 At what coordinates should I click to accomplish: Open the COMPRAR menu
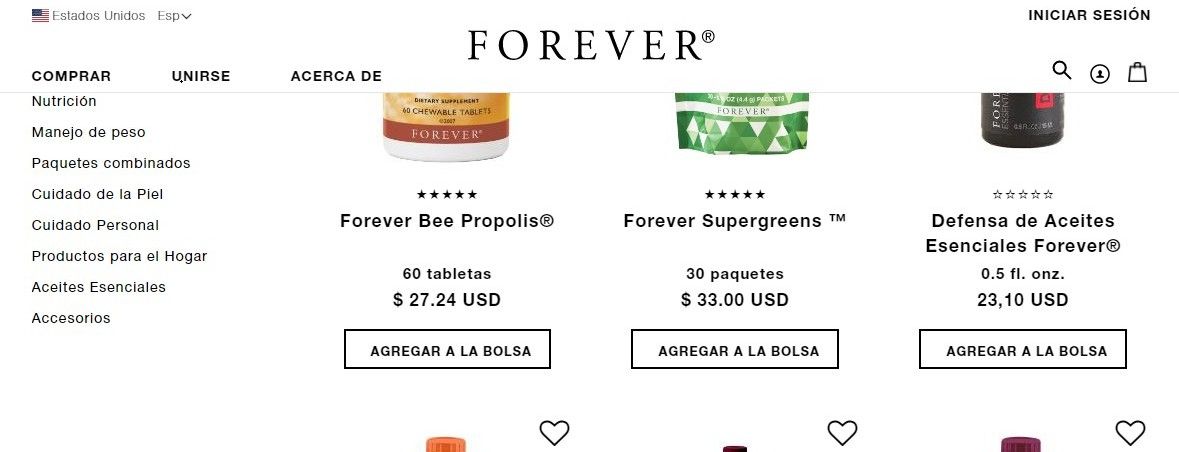pos(71,76)
